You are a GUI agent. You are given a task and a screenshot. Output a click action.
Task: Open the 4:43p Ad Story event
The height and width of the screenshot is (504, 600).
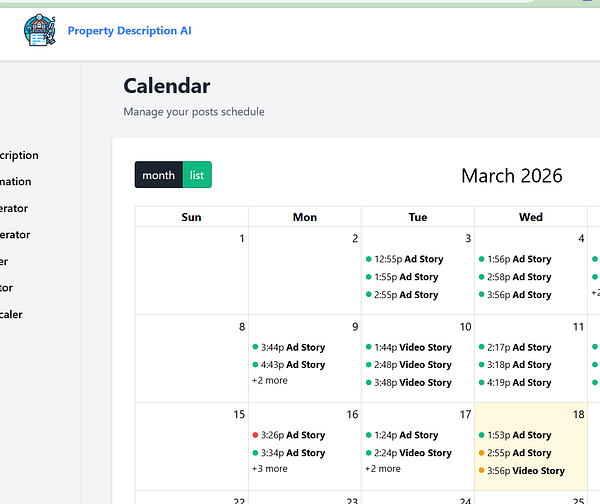point(289,365)
